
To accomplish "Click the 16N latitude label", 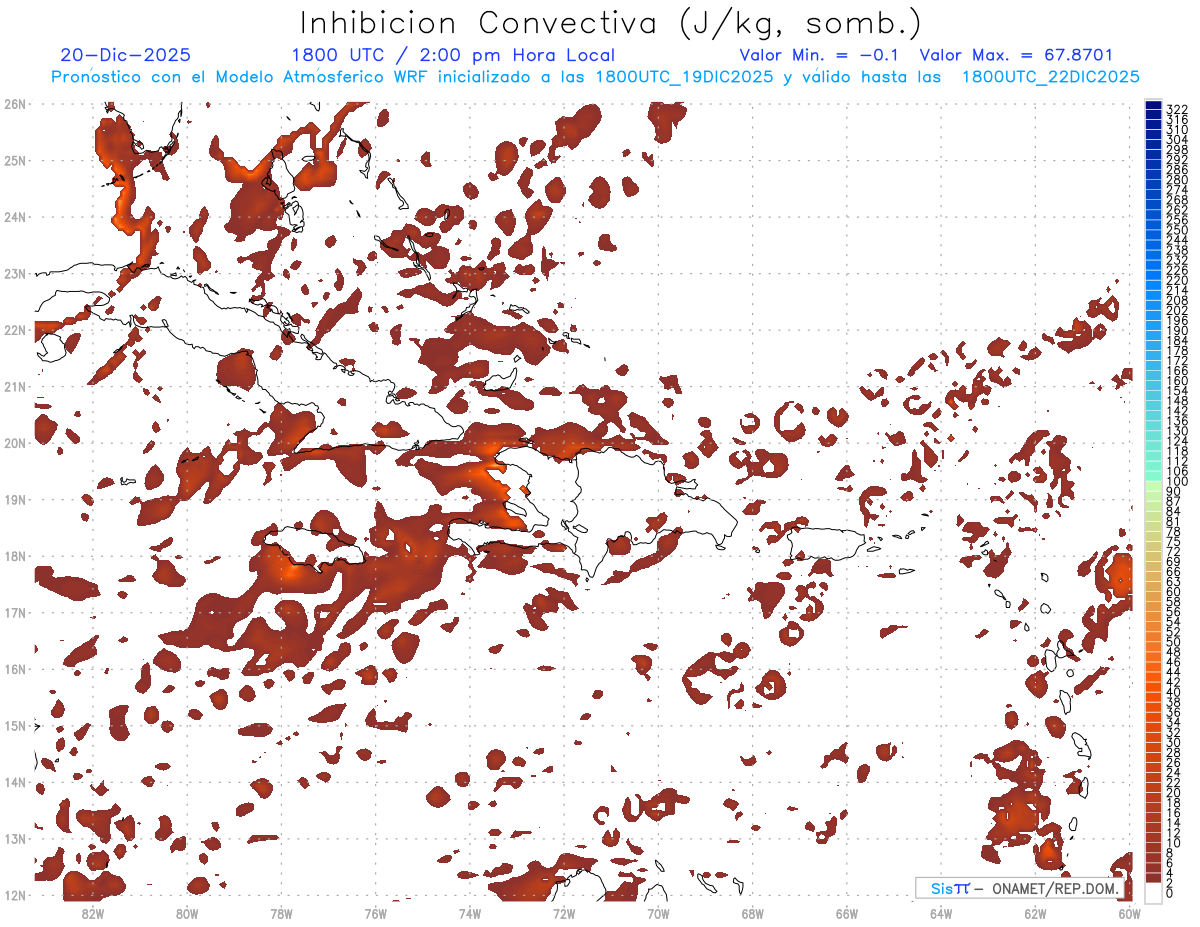I will [15, 669].
